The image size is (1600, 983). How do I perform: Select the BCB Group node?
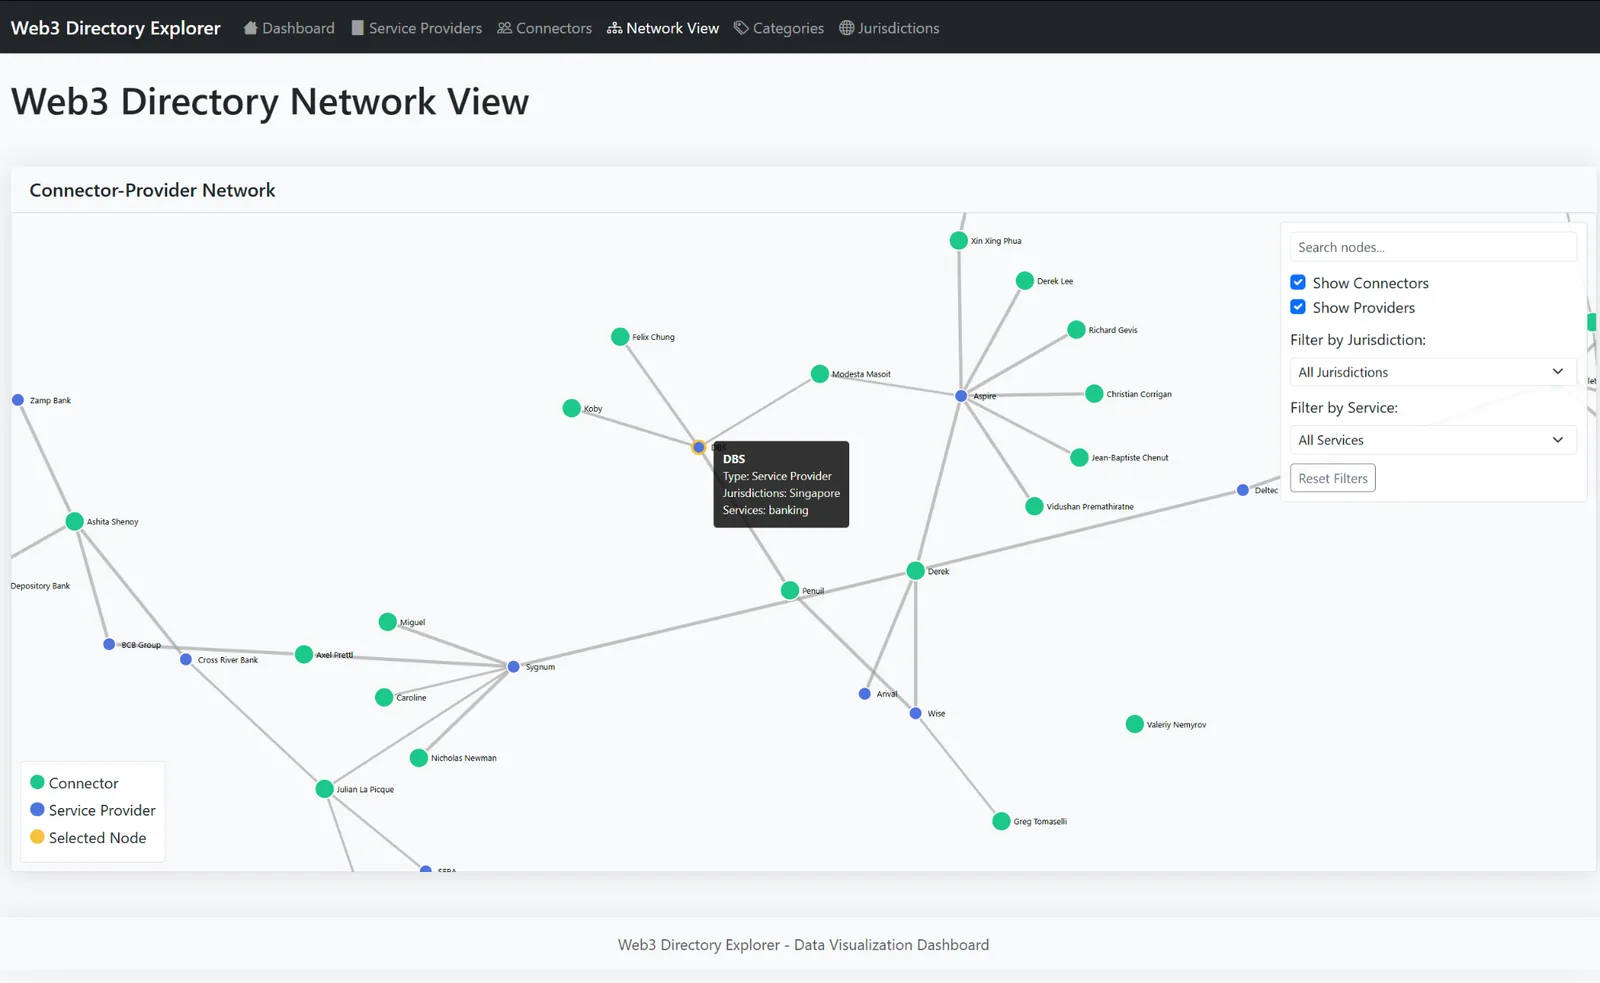coord(109,645)
